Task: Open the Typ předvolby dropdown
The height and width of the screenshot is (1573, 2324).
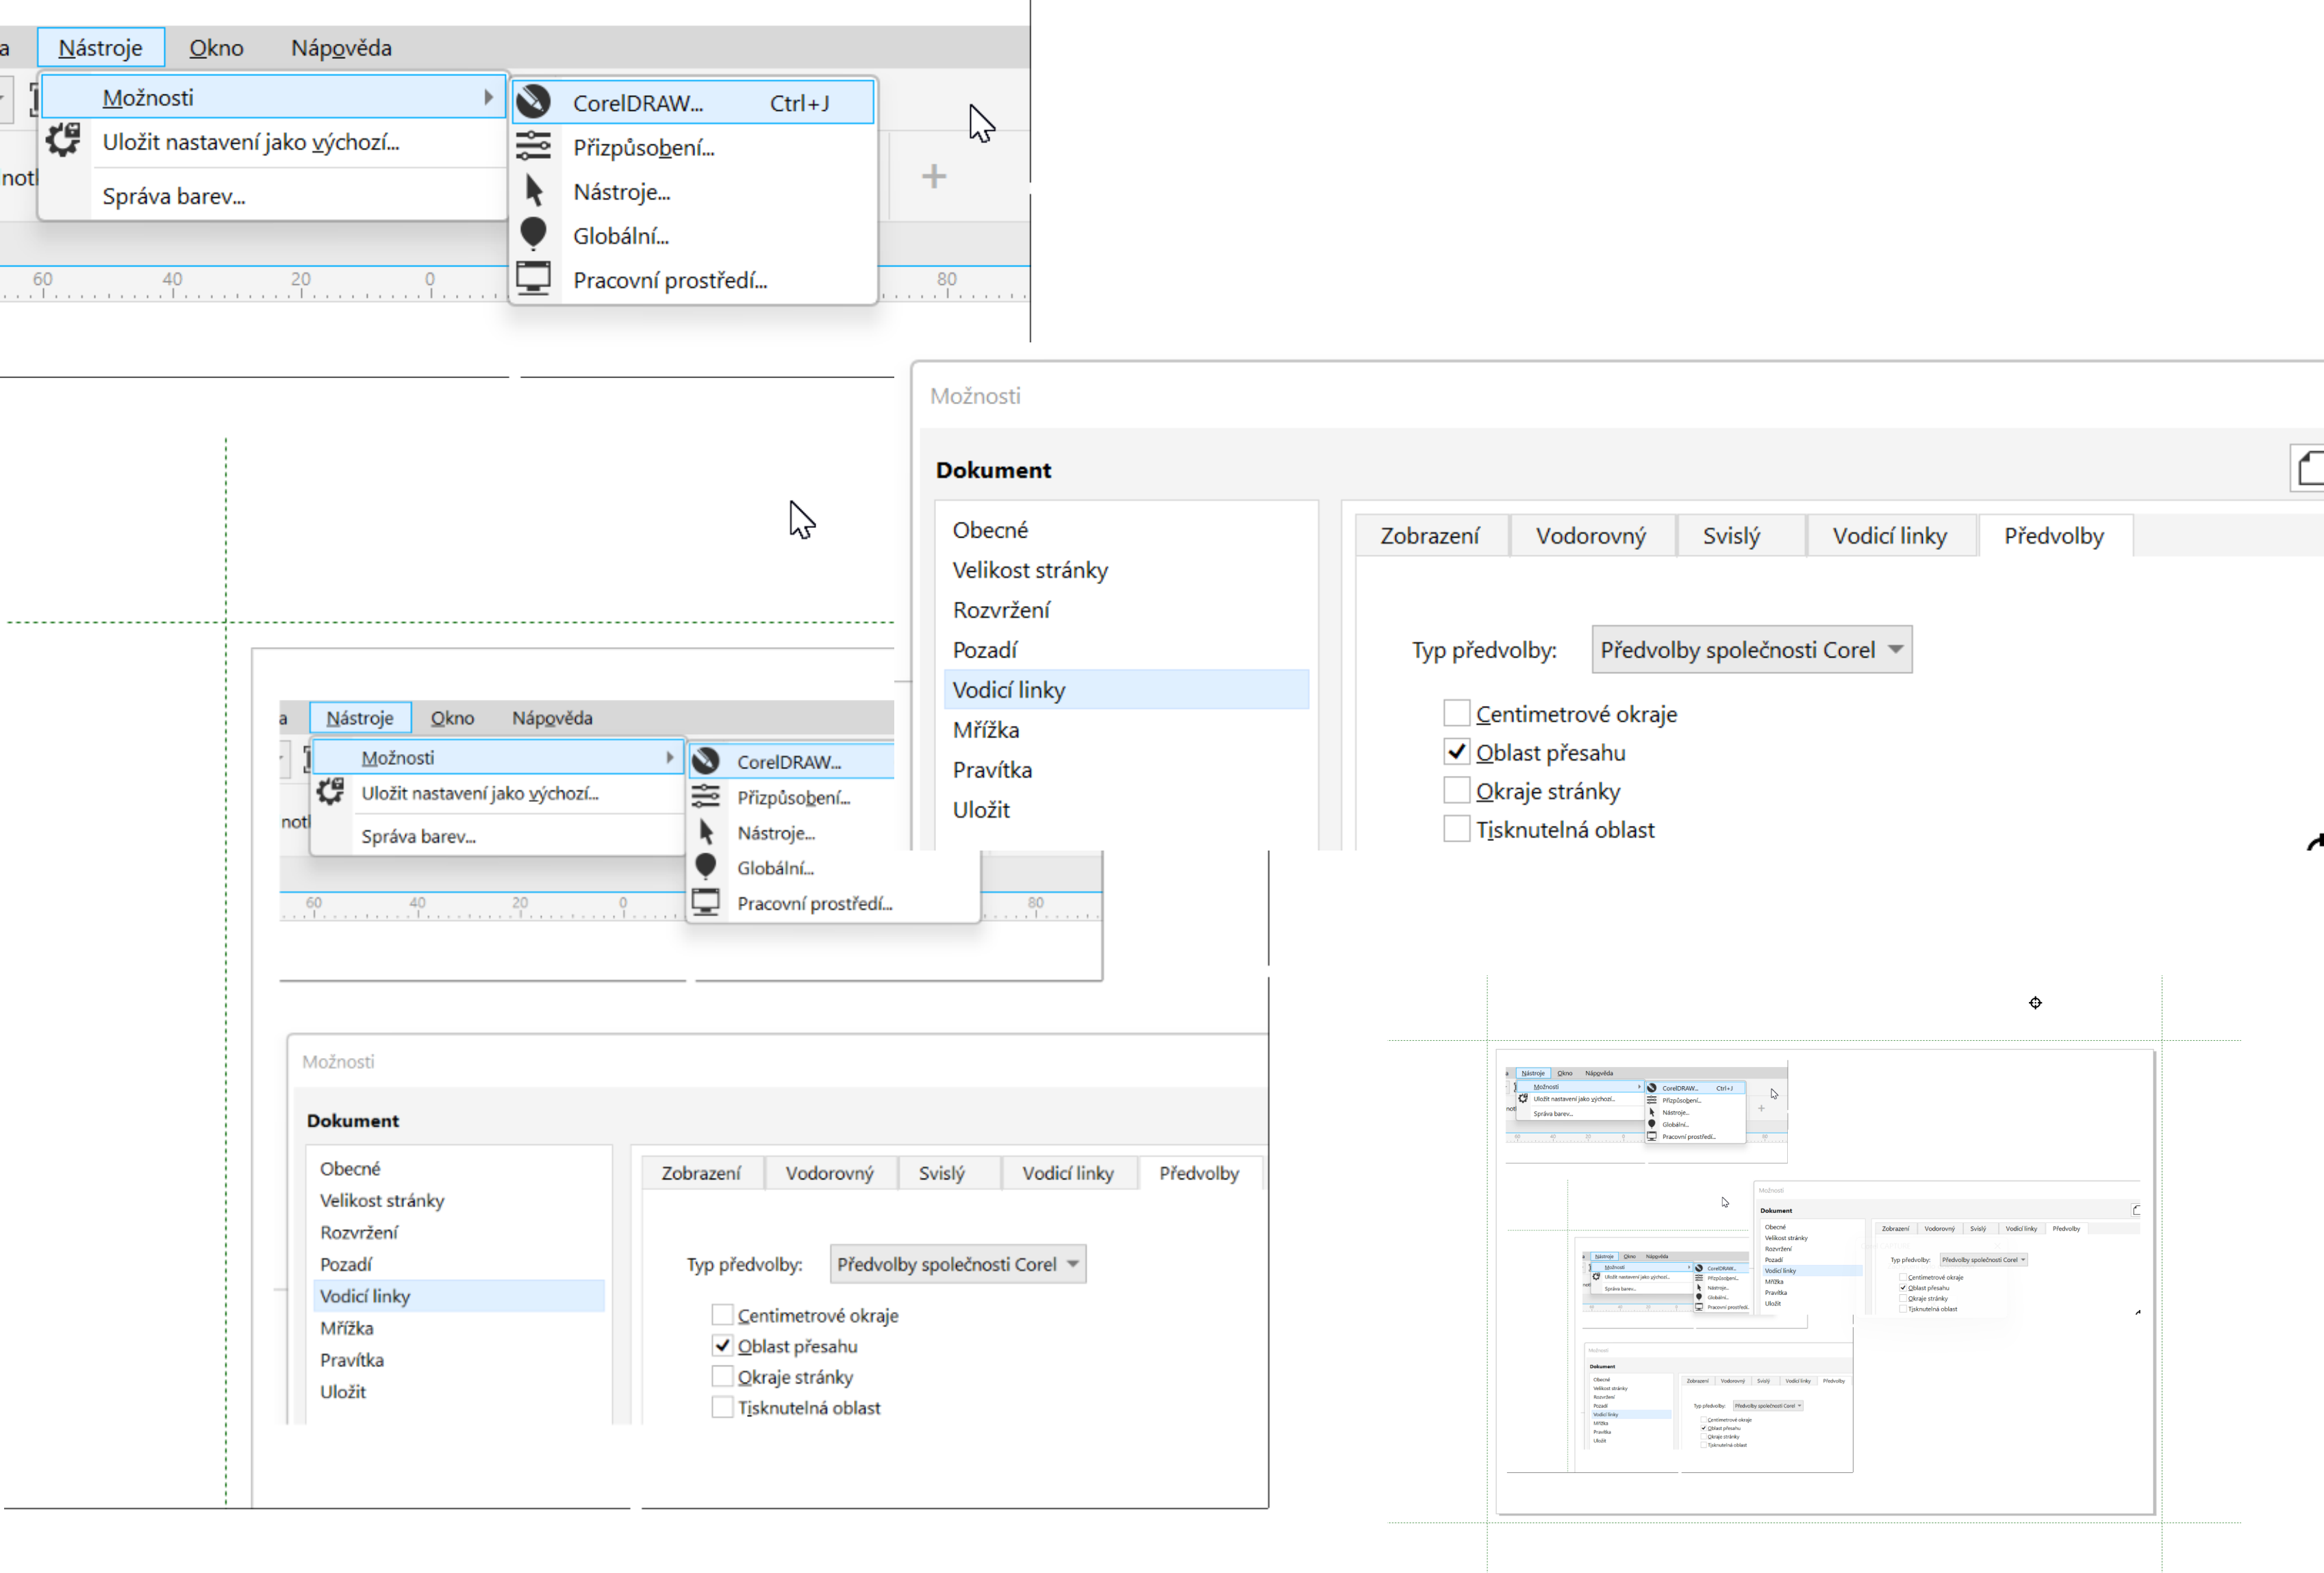Action: coord(1751,650)
